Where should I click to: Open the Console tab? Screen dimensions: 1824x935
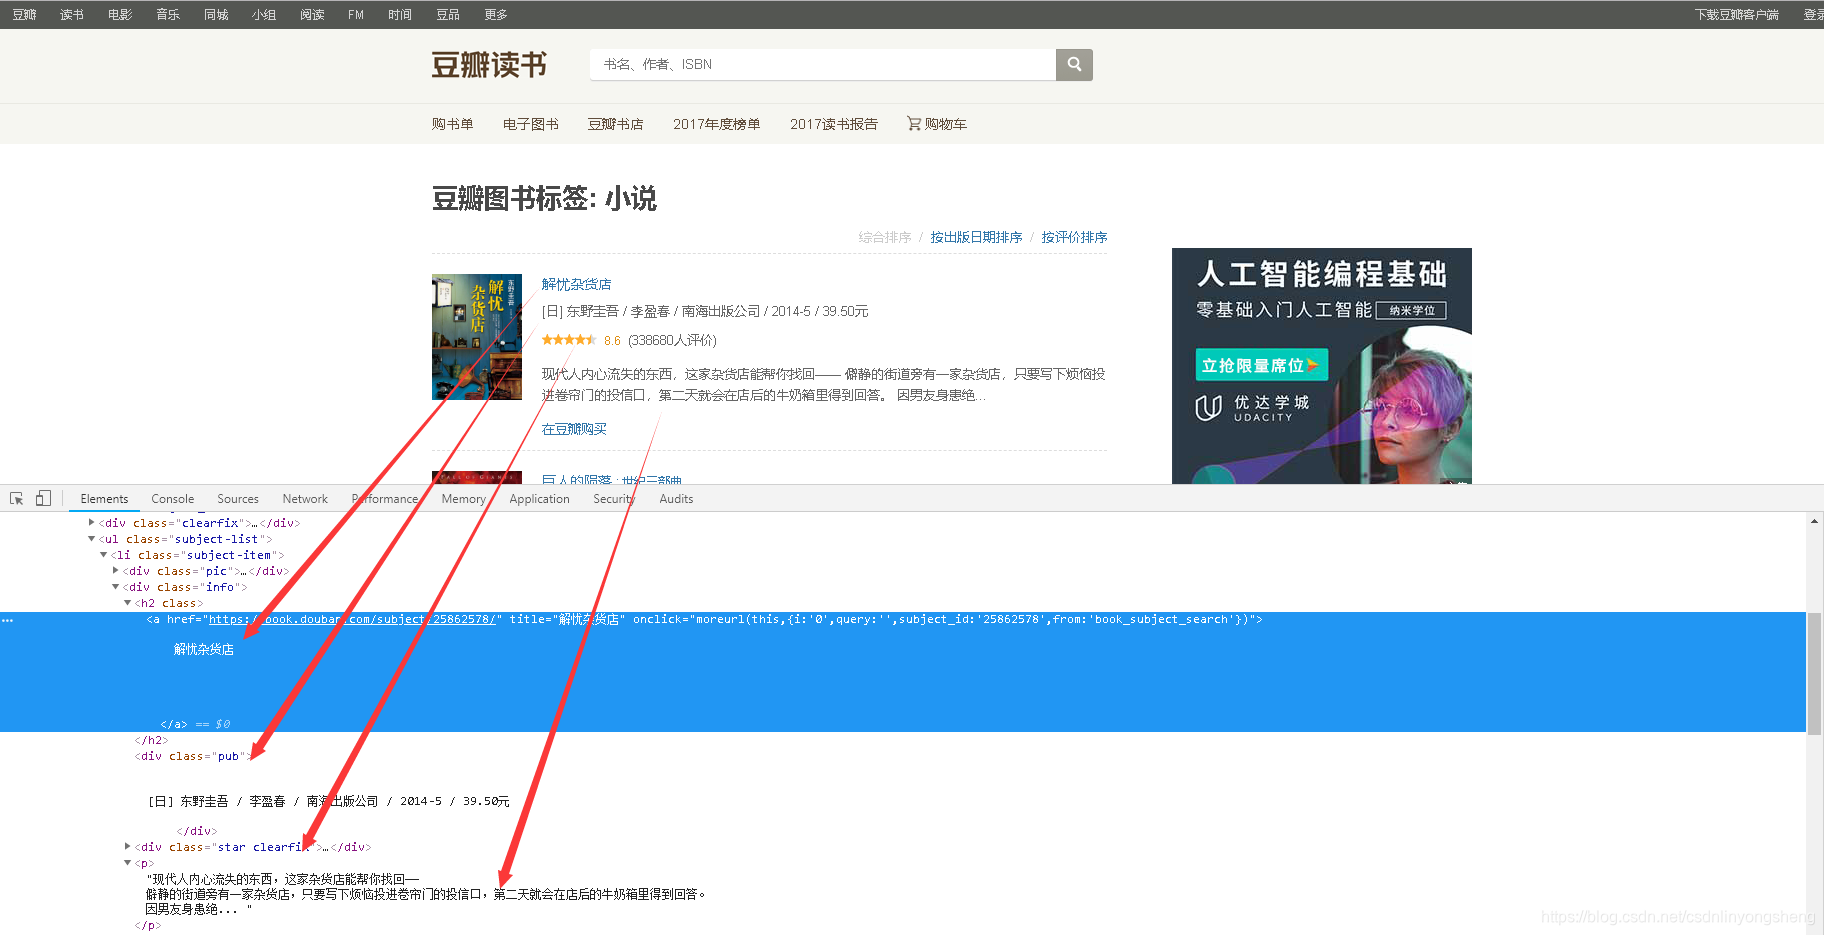(x=173, y=499)
